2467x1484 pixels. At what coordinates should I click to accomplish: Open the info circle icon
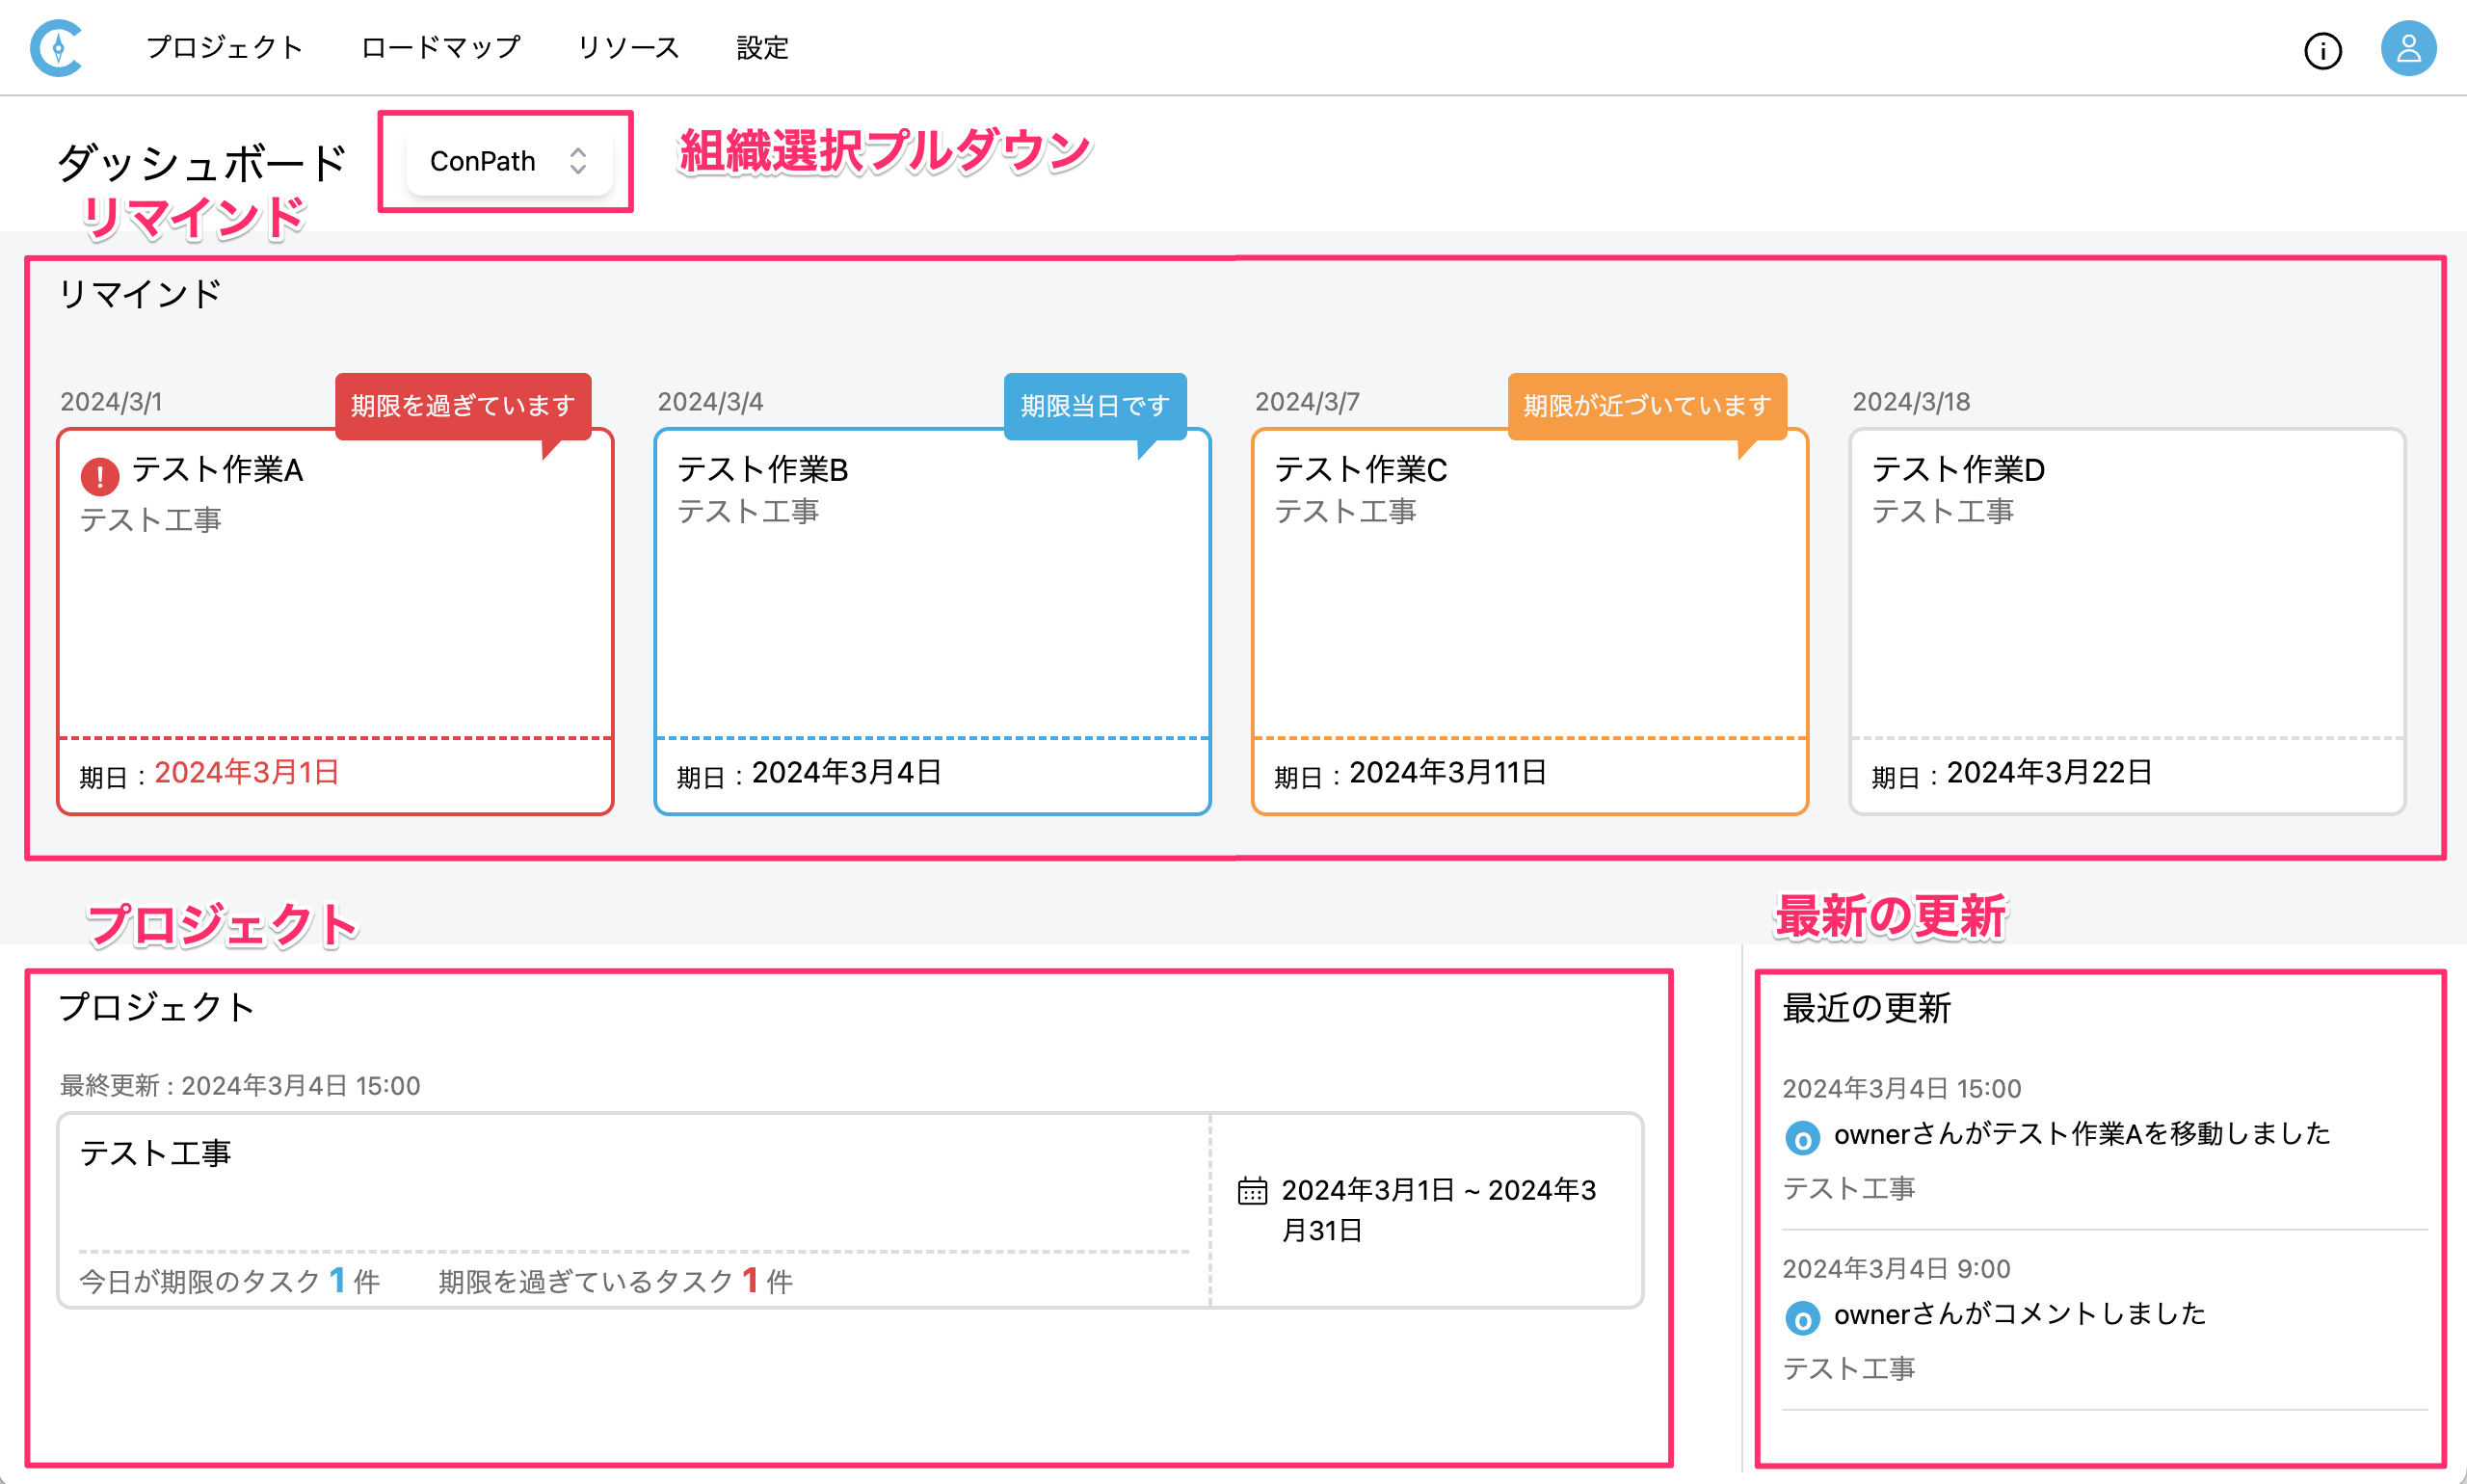(x=2322, y=50)
